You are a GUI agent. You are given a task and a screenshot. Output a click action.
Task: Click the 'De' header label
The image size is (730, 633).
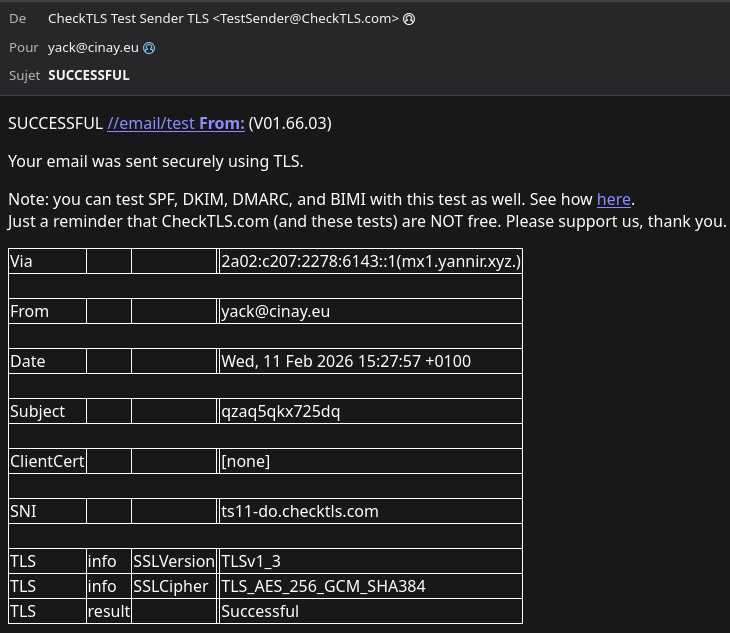click(18, 19)
